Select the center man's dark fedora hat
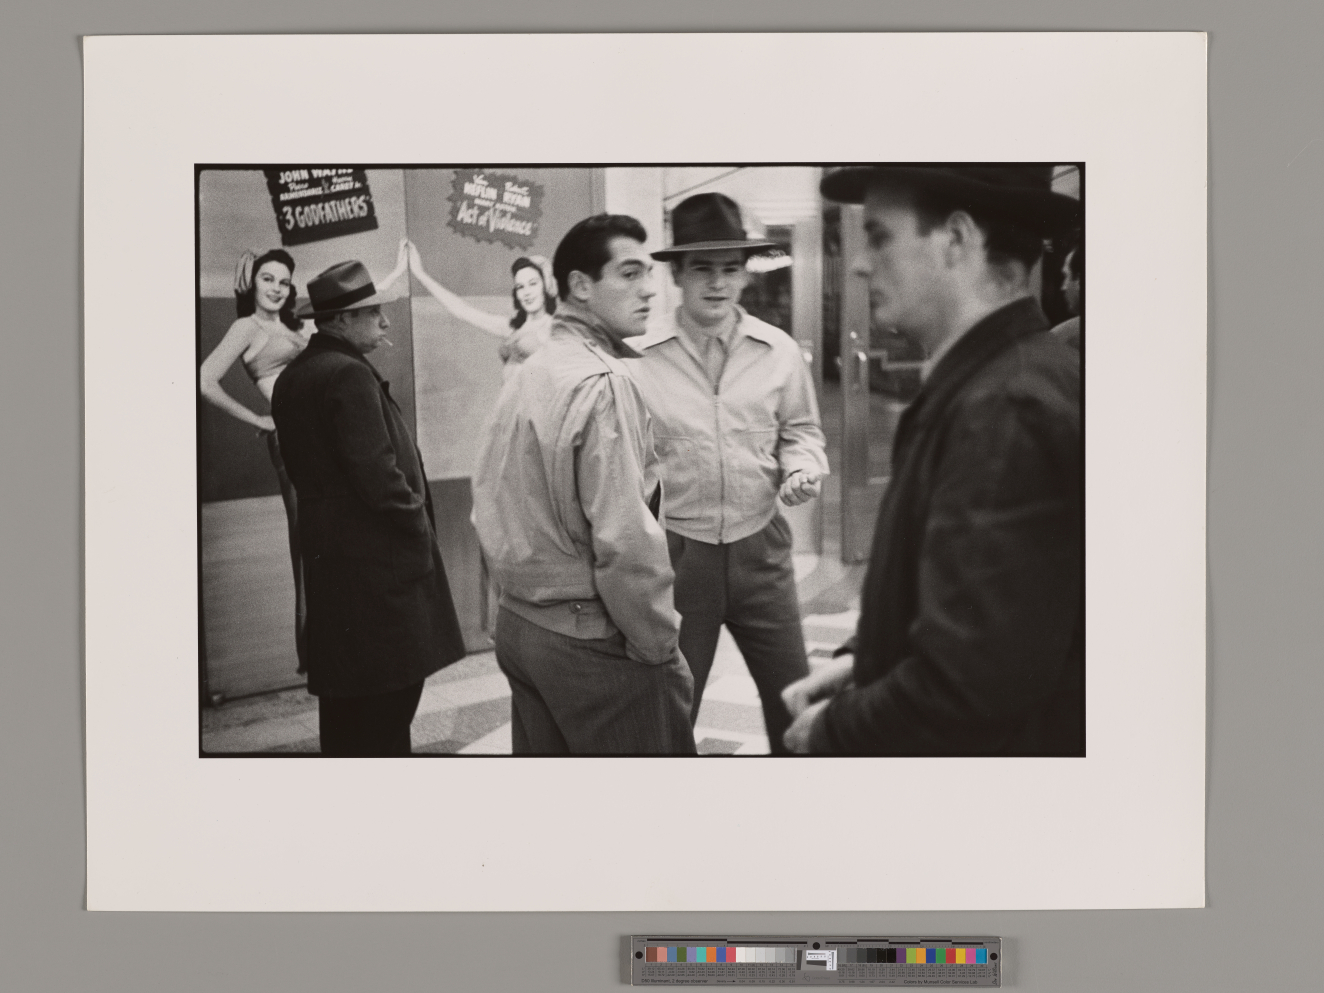Viewport: 1324px width, 993px height. (x=713, y=228)
